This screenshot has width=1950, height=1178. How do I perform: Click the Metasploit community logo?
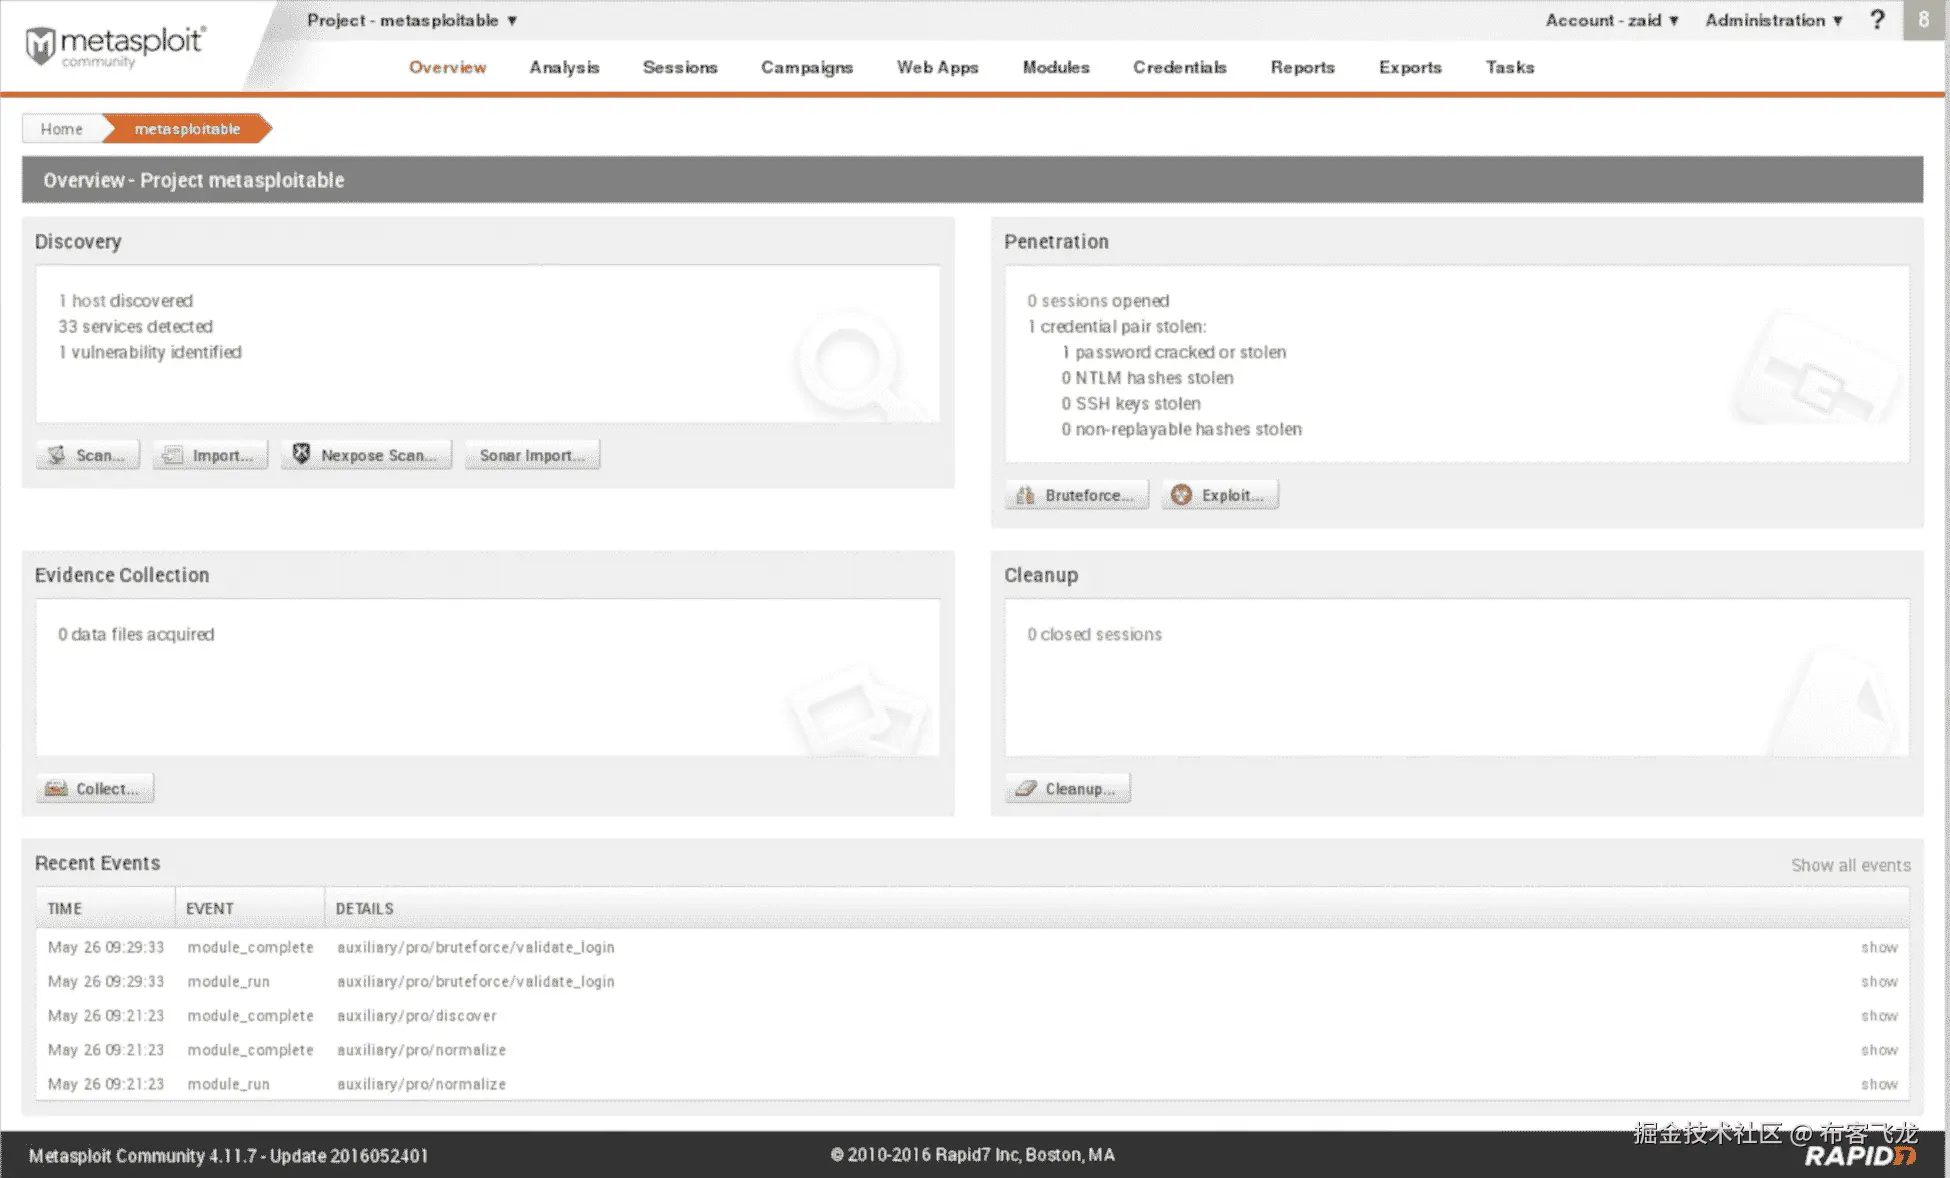[114, 46]
